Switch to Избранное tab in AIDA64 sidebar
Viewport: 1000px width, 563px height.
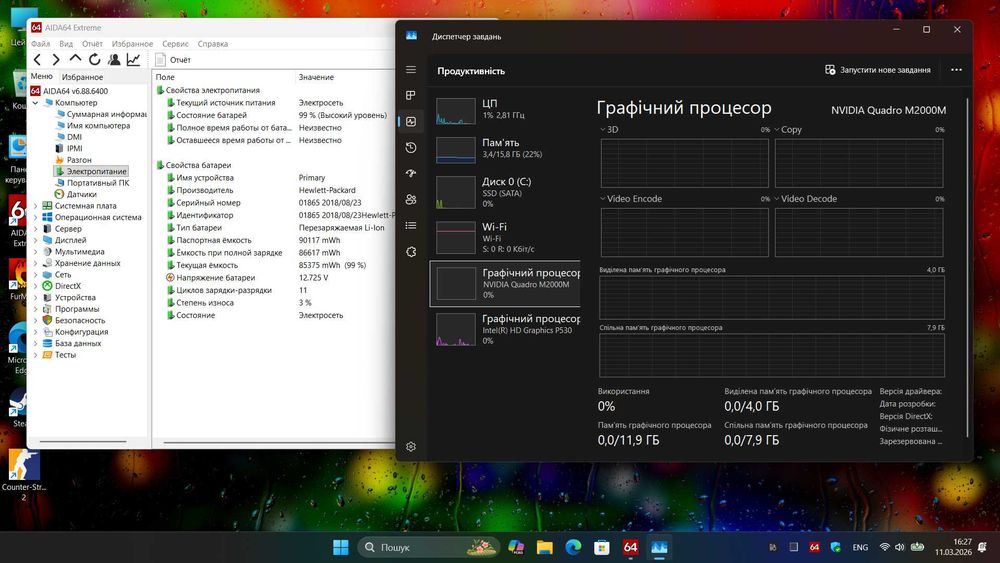(x=82, y=77)
